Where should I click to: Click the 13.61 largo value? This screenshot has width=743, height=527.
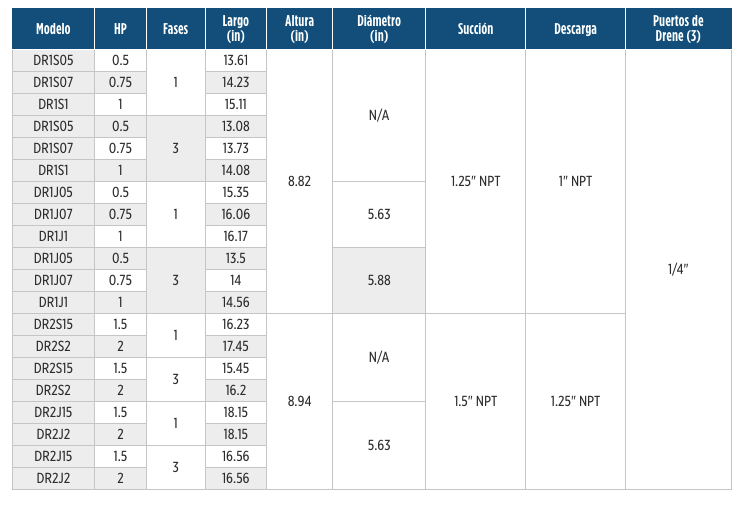tap(236, 61)
